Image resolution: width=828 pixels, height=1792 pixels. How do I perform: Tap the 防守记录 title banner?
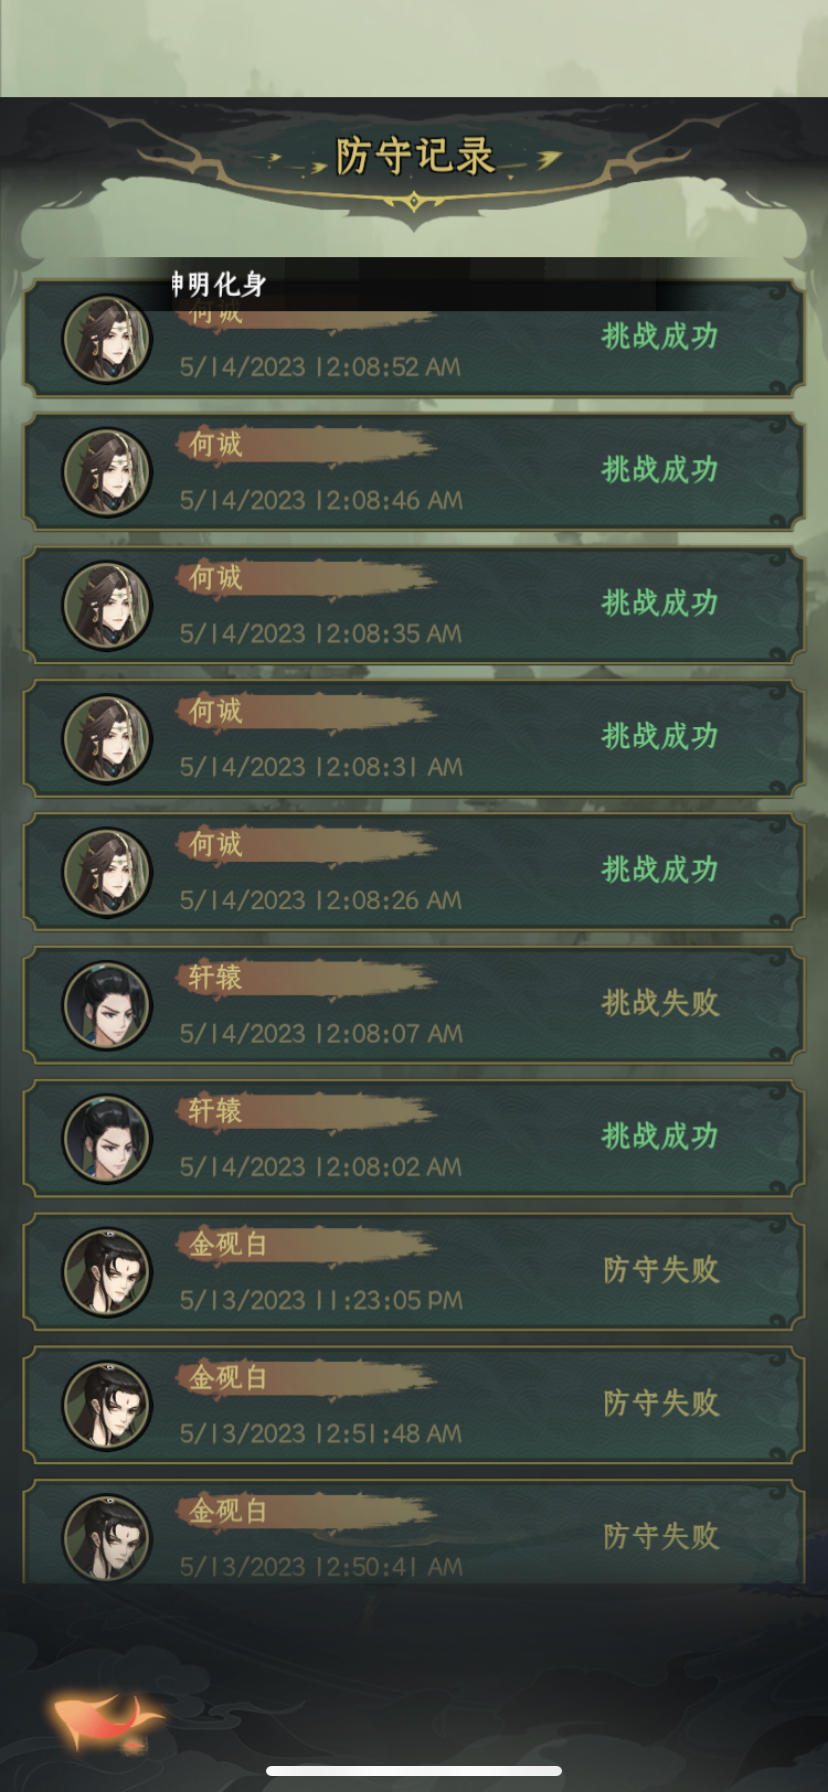[x=414, y=156]
